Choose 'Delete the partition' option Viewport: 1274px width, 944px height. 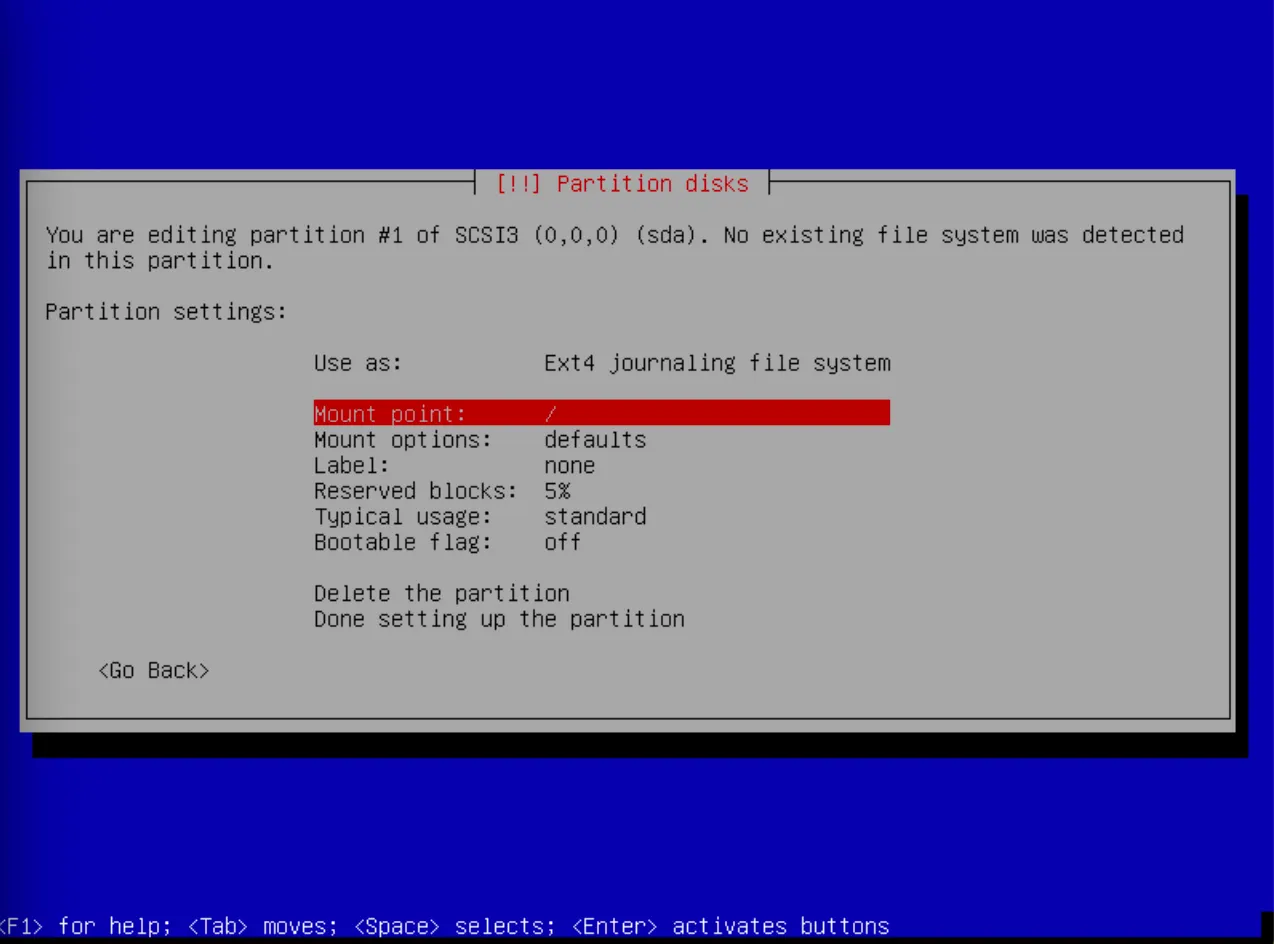pos(442,593)
